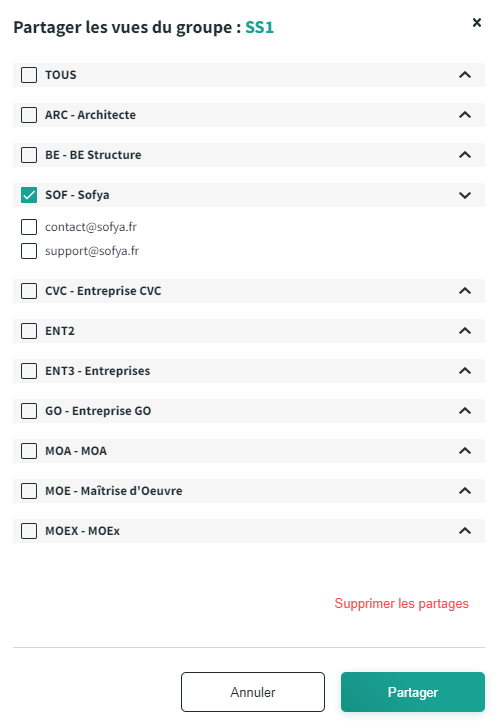Screen dimensions: 497x725
Task: Collapse the SOF - Sofya section
Action: [465, 195]
